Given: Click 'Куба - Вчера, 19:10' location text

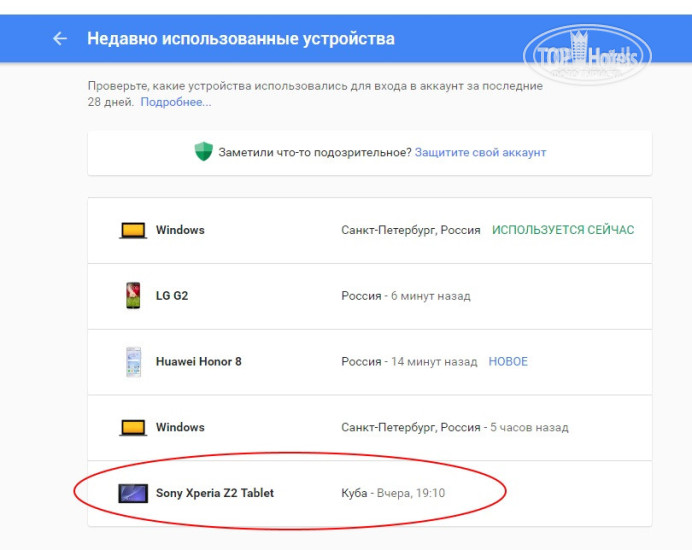Looking at the screenshot, I should click(x=393, y=493).
